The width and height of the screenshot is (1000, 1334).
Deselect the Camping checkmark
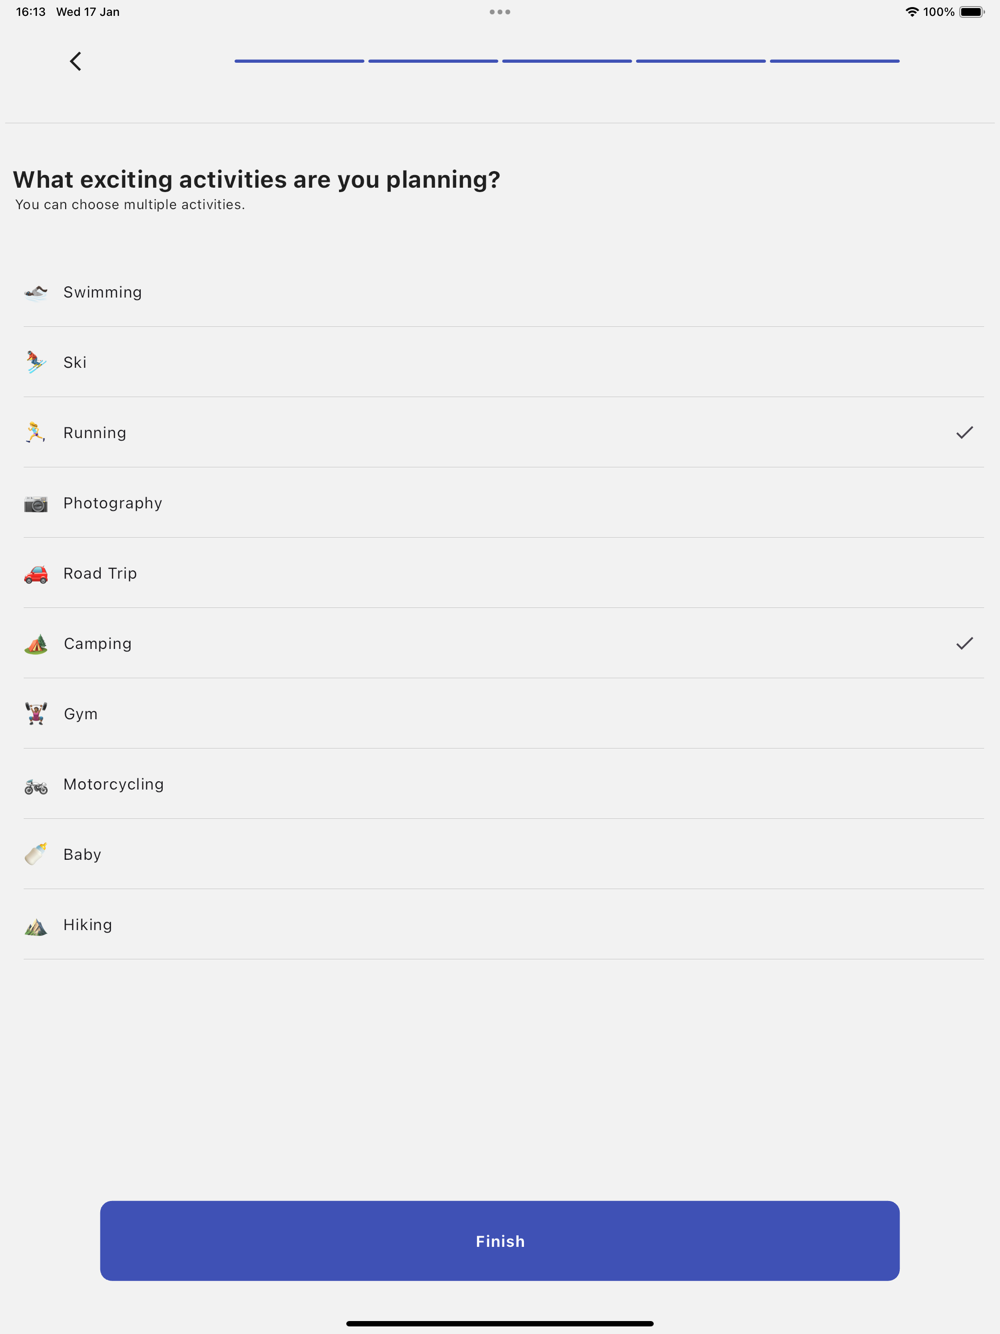[964, 643]
